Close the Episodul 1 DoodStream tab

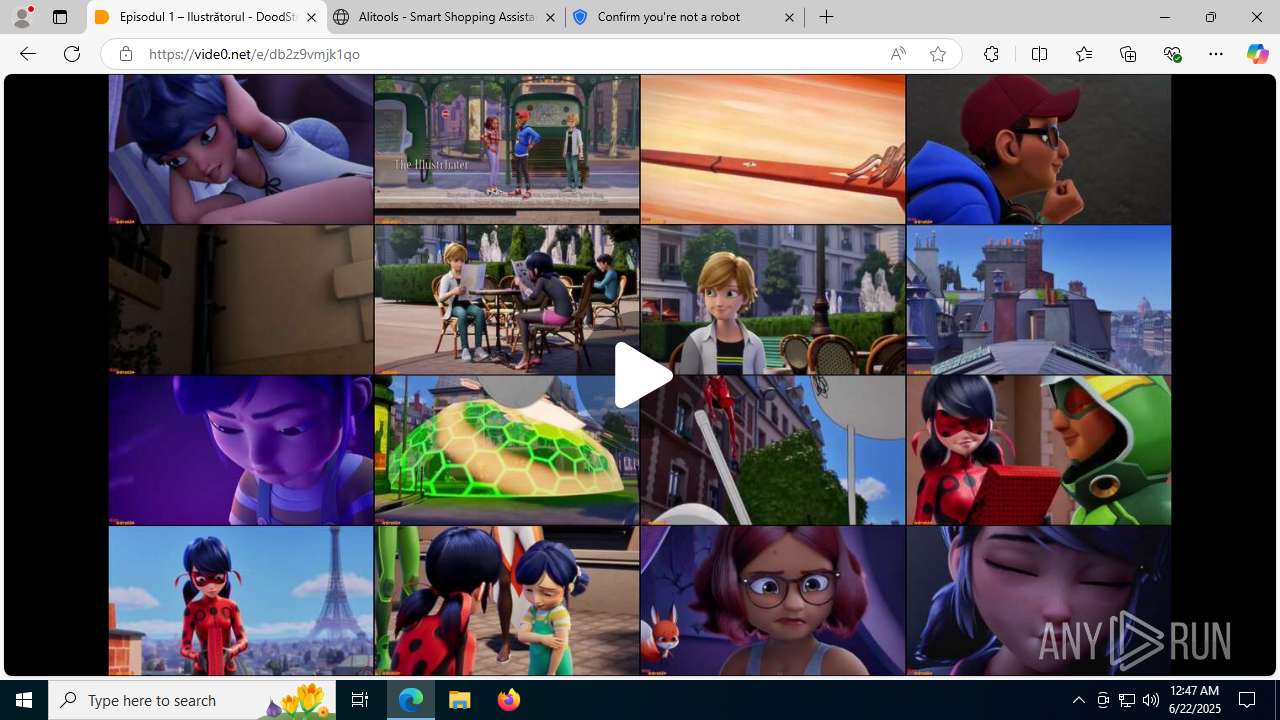311,17
